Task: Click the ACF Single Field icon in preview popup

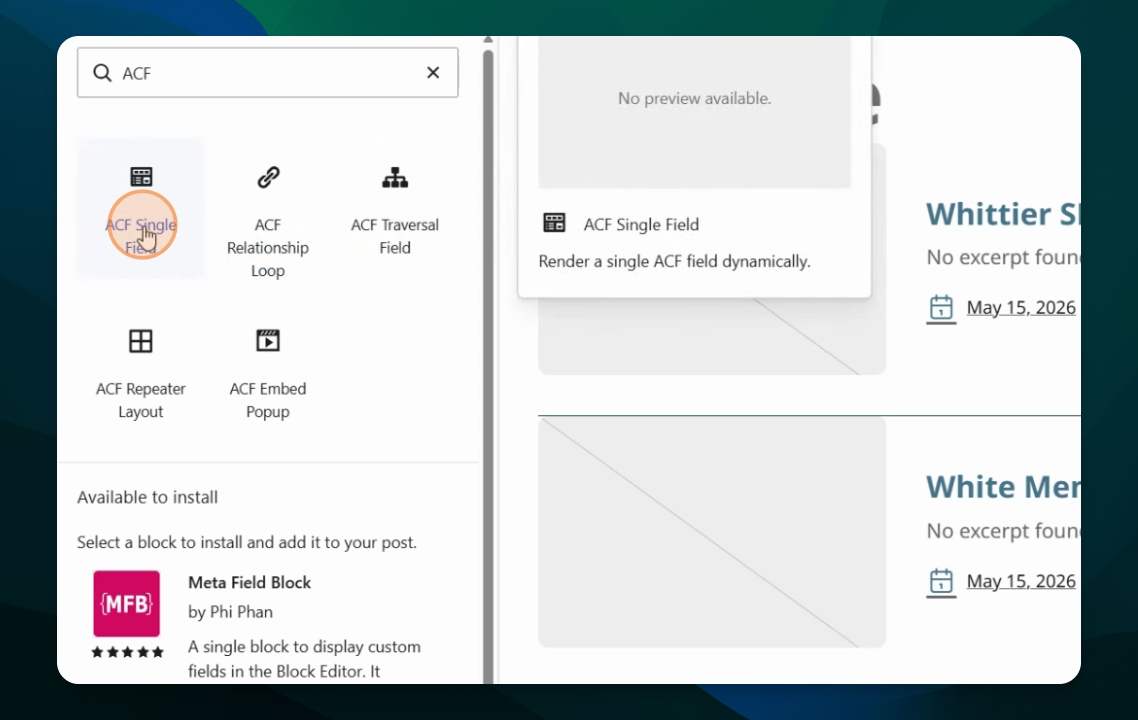Action: tap(554, 223)
